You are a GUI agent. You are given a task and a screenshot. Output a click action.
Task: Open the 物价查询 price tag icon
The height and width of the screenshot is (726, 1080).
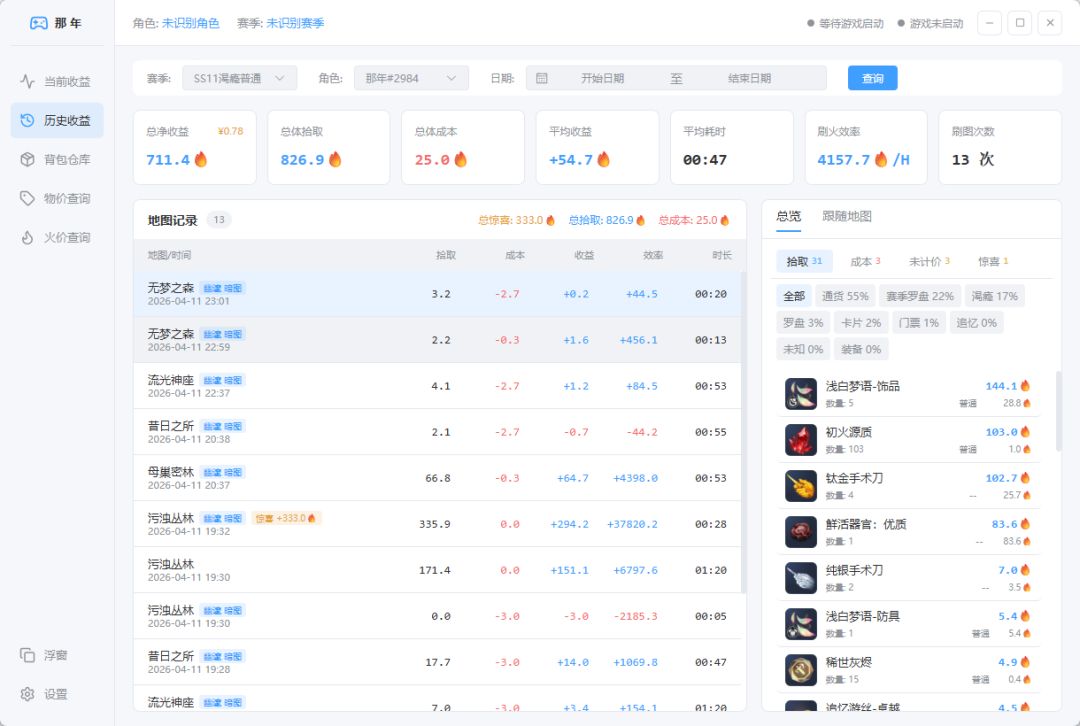[27, 198]
